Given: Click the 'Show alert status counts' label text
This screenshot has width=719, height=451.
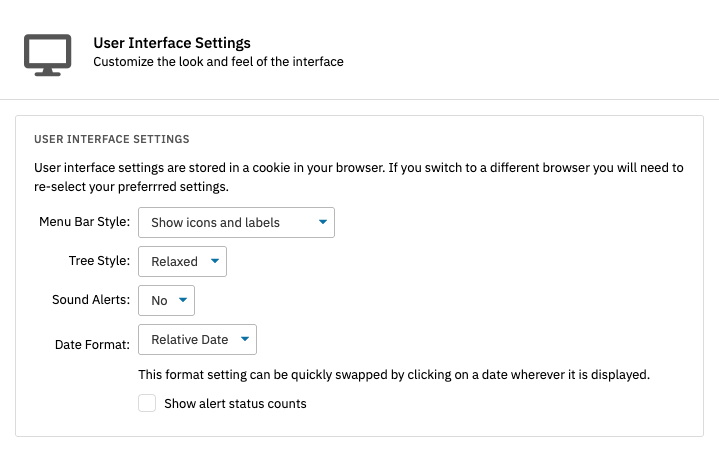Looking at the screenshot, I should tap(235, 404).
